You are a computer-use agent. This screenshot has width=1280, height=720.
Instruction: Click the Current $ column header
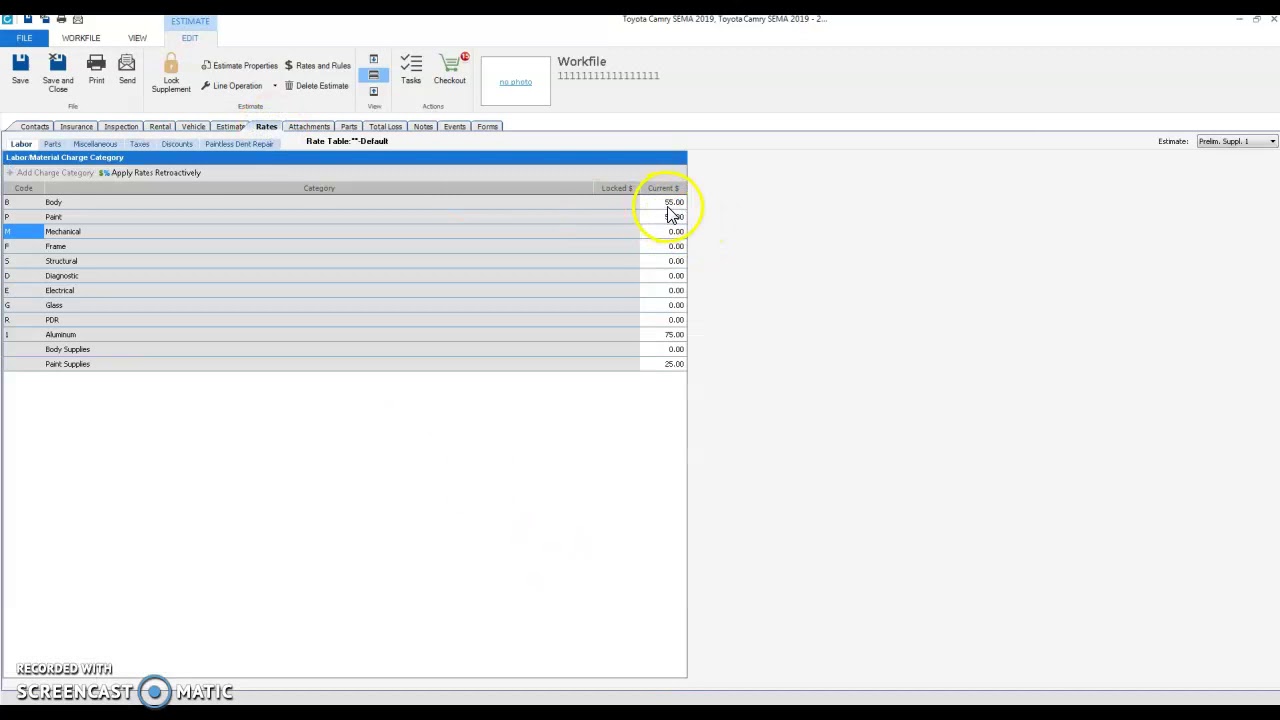663,188
